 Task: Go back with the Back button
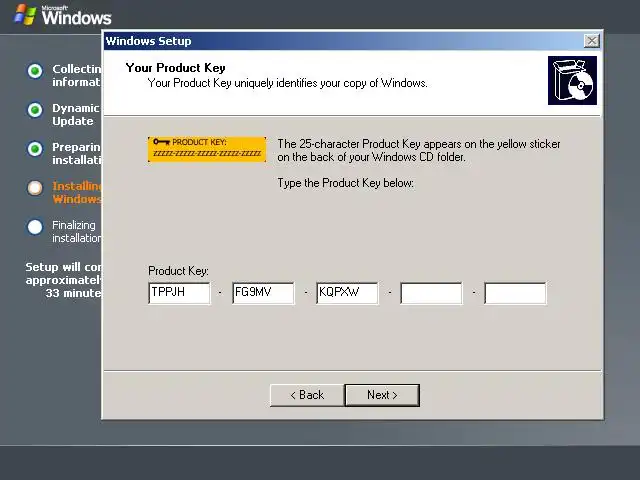(307, 395)
